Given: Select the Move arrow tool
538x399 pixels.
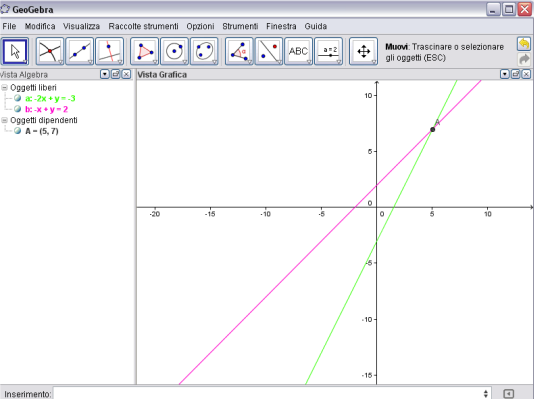Looking at the screenshot, I should pos(15,51).
